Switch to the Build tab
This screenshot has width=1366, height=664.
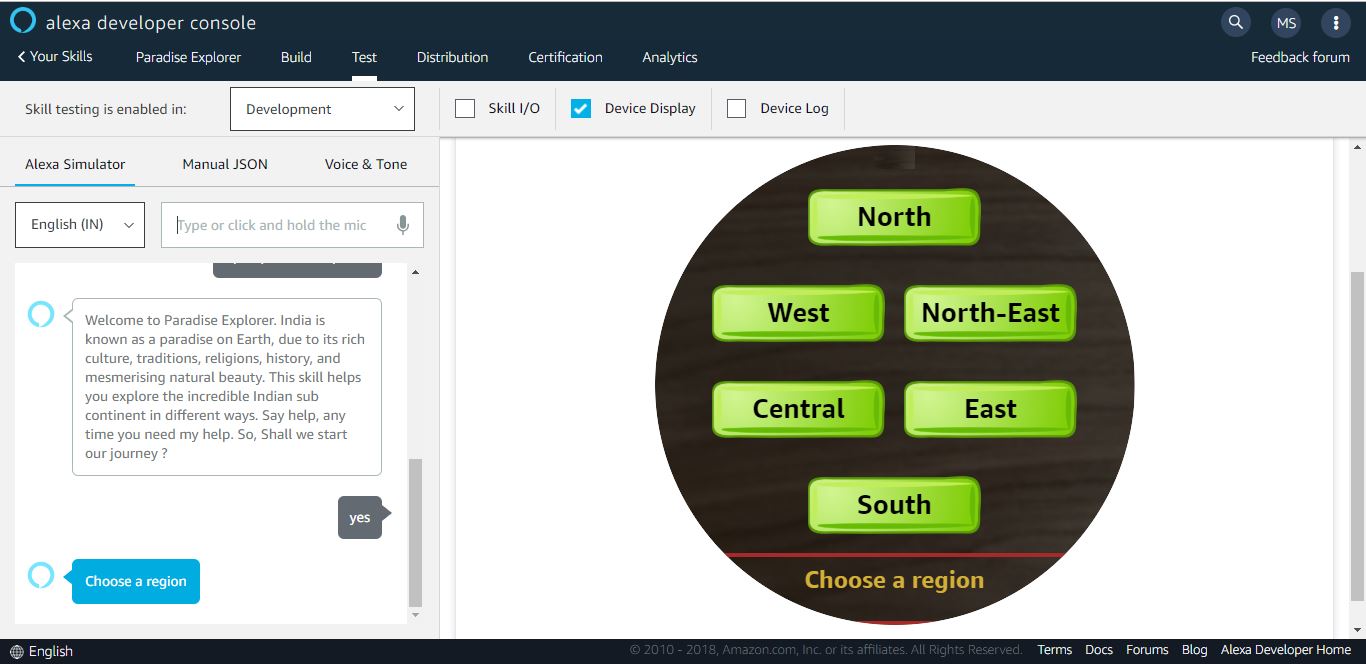[296, 57]
